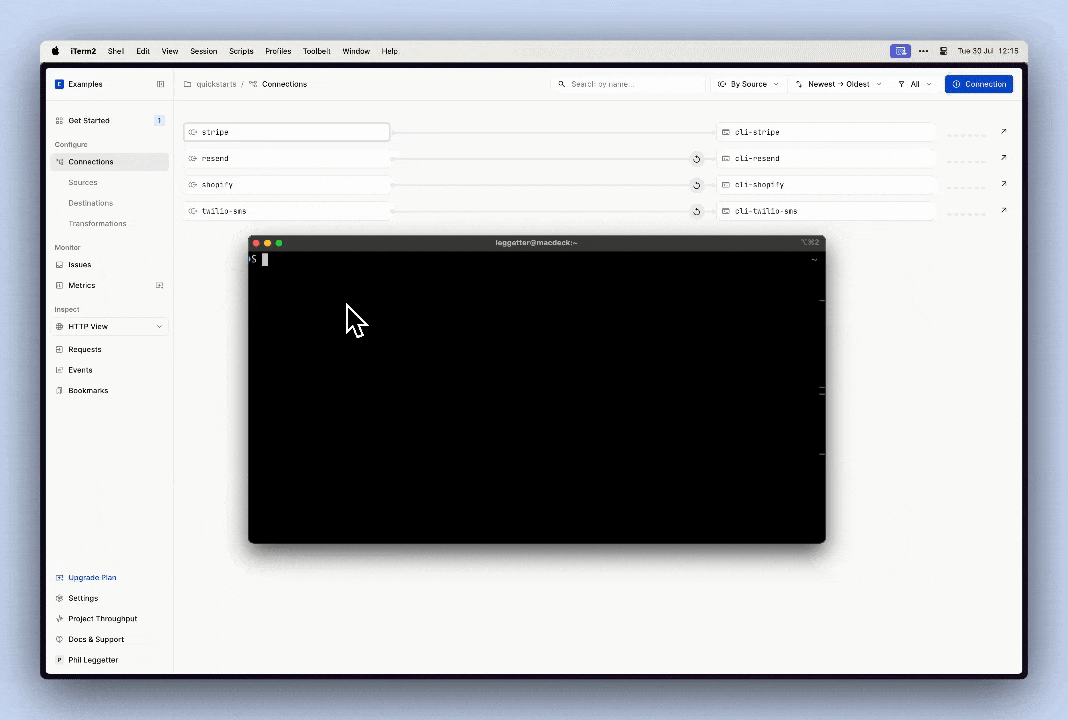1068x720 pixels.
Task: Select Connections in the sidebar
Action: pos(90,161)
